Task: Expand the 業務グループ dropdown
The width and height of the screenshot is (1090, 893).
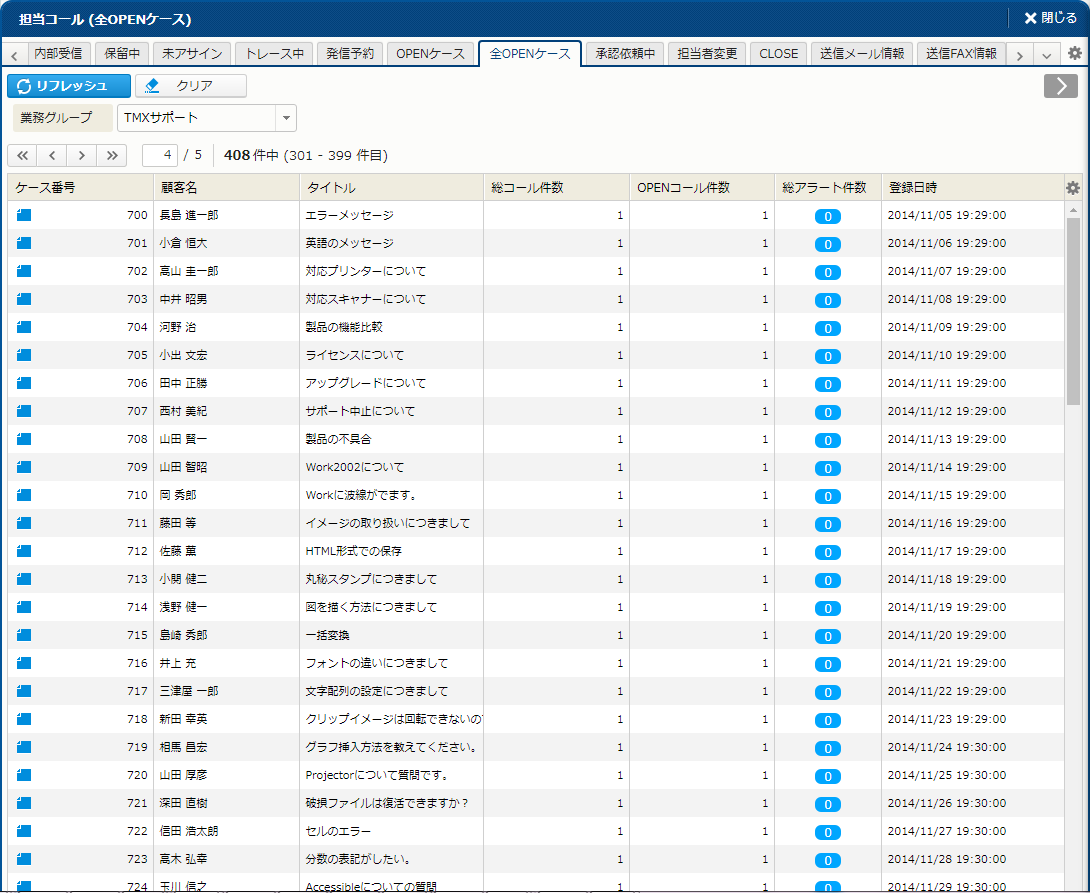Action: coord(286,118)
